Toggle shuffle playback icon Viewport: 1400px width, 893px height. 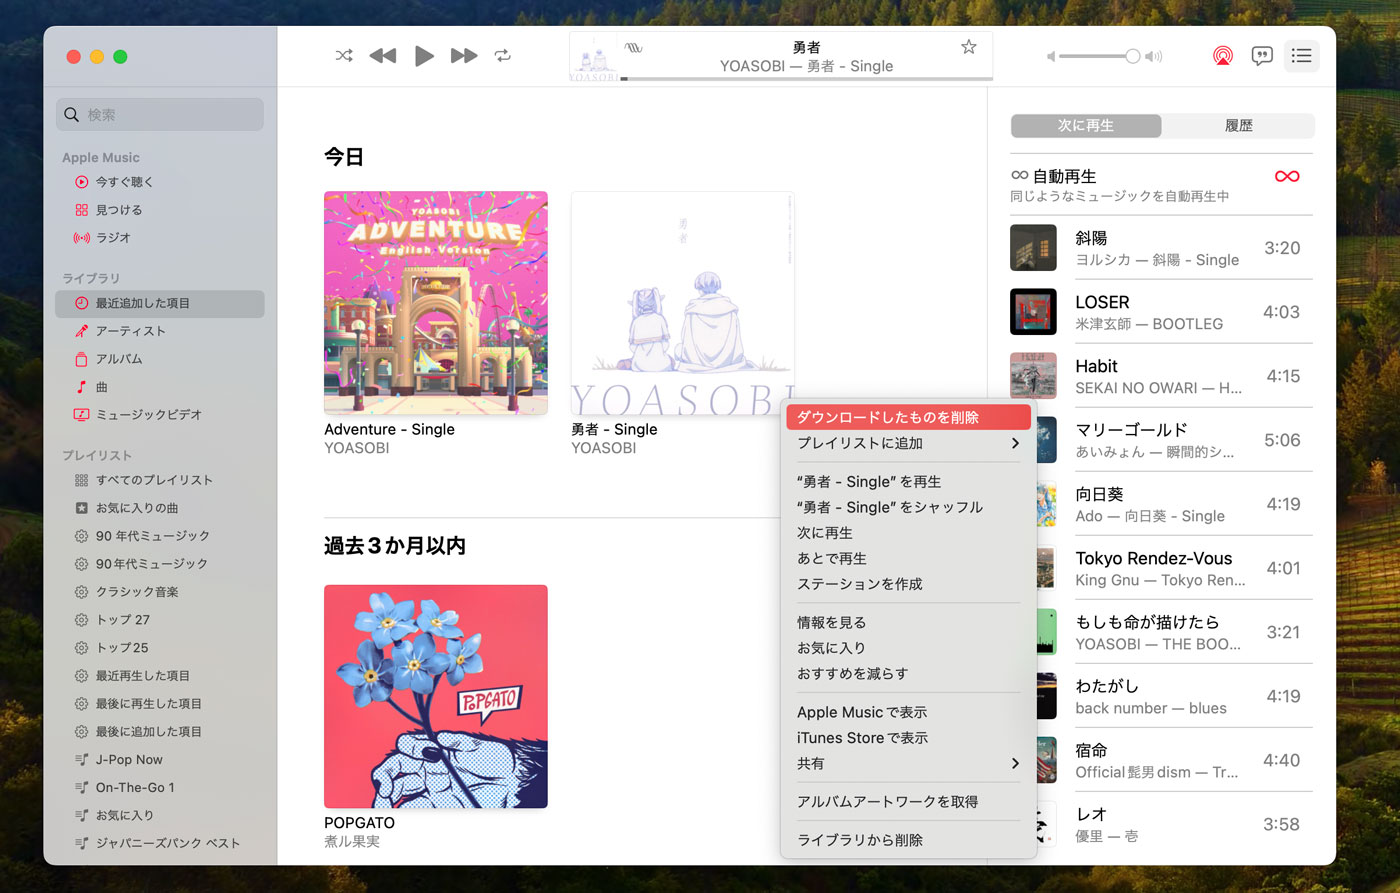point(344,56)
